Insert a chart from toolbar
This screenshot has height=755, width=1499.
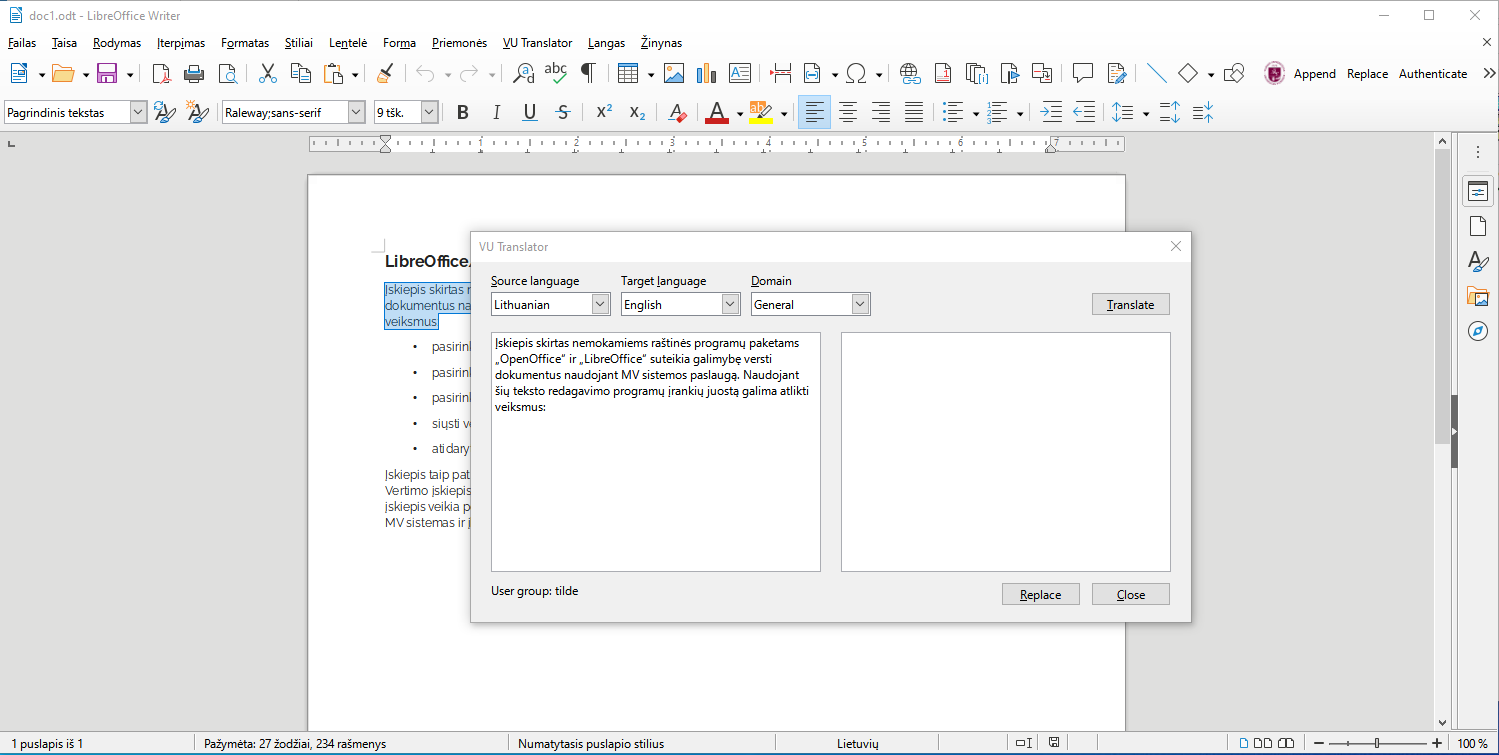coord(707,73)
